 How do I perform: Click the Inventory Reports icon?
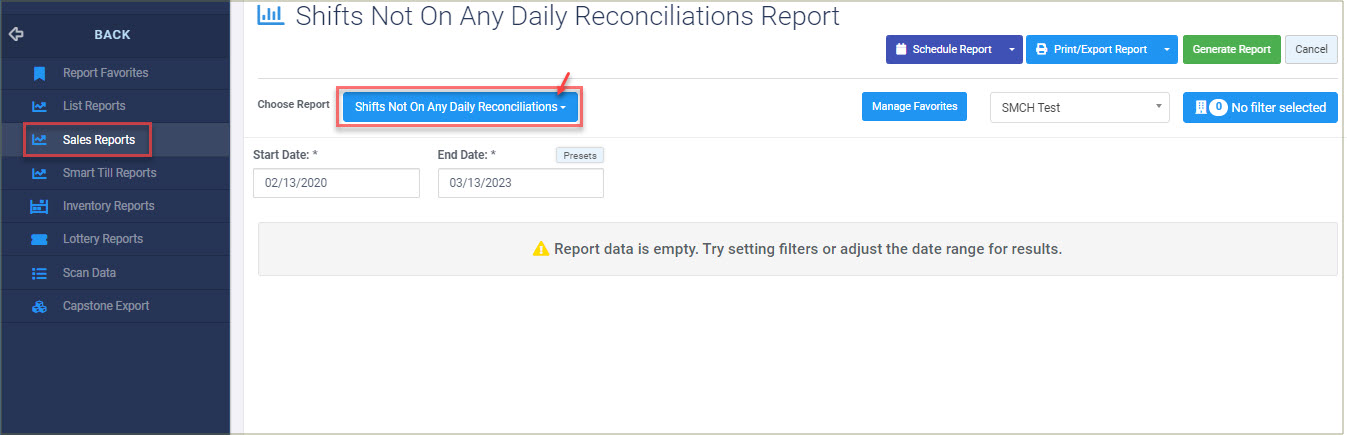click(39, 206)
